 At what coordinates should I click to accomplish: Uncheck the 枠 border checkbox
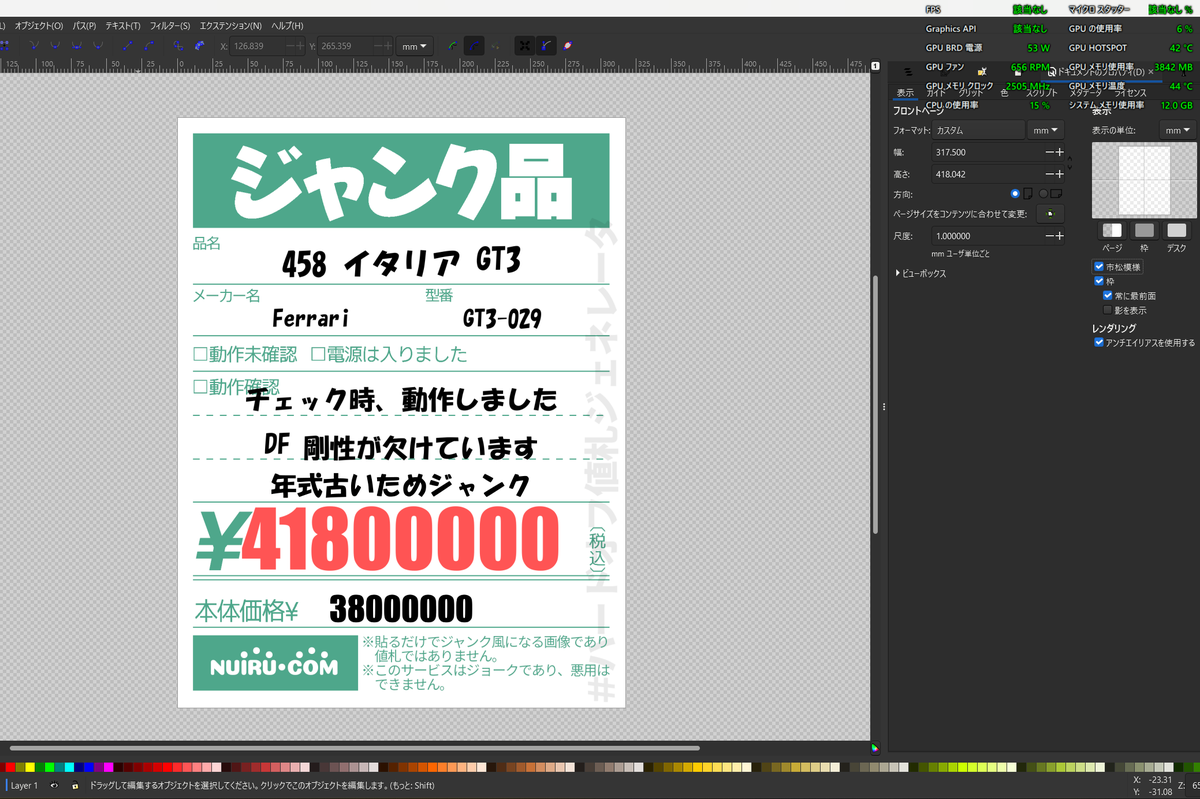point(1099,281)
